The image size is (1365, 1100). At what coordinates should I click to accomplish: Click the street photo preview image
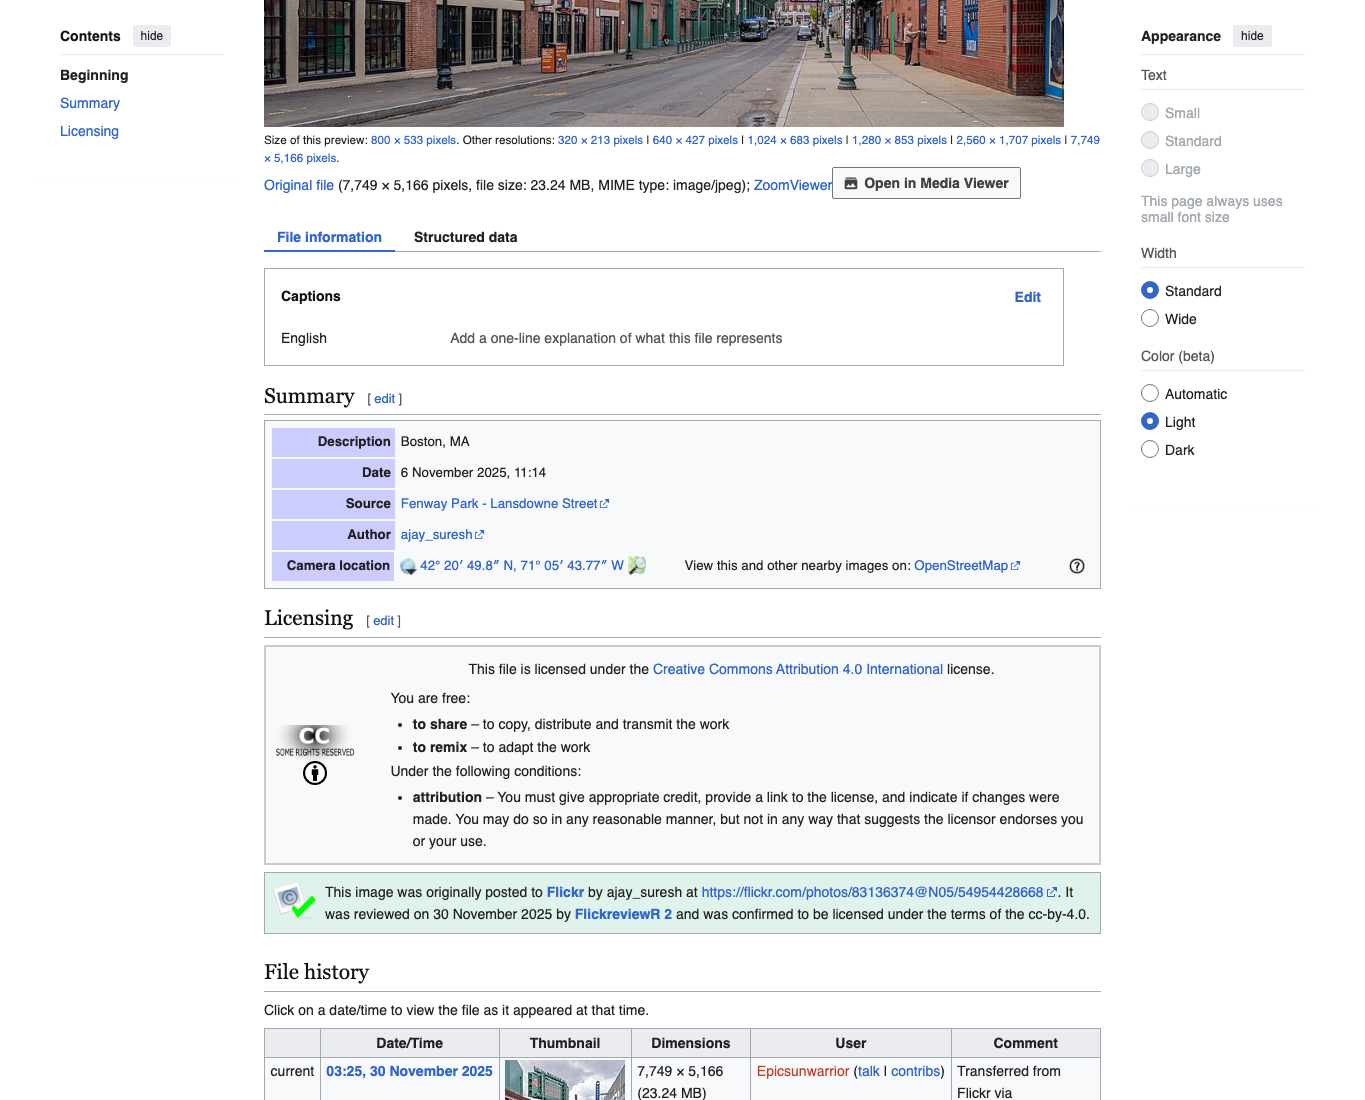tap(664, 63)
